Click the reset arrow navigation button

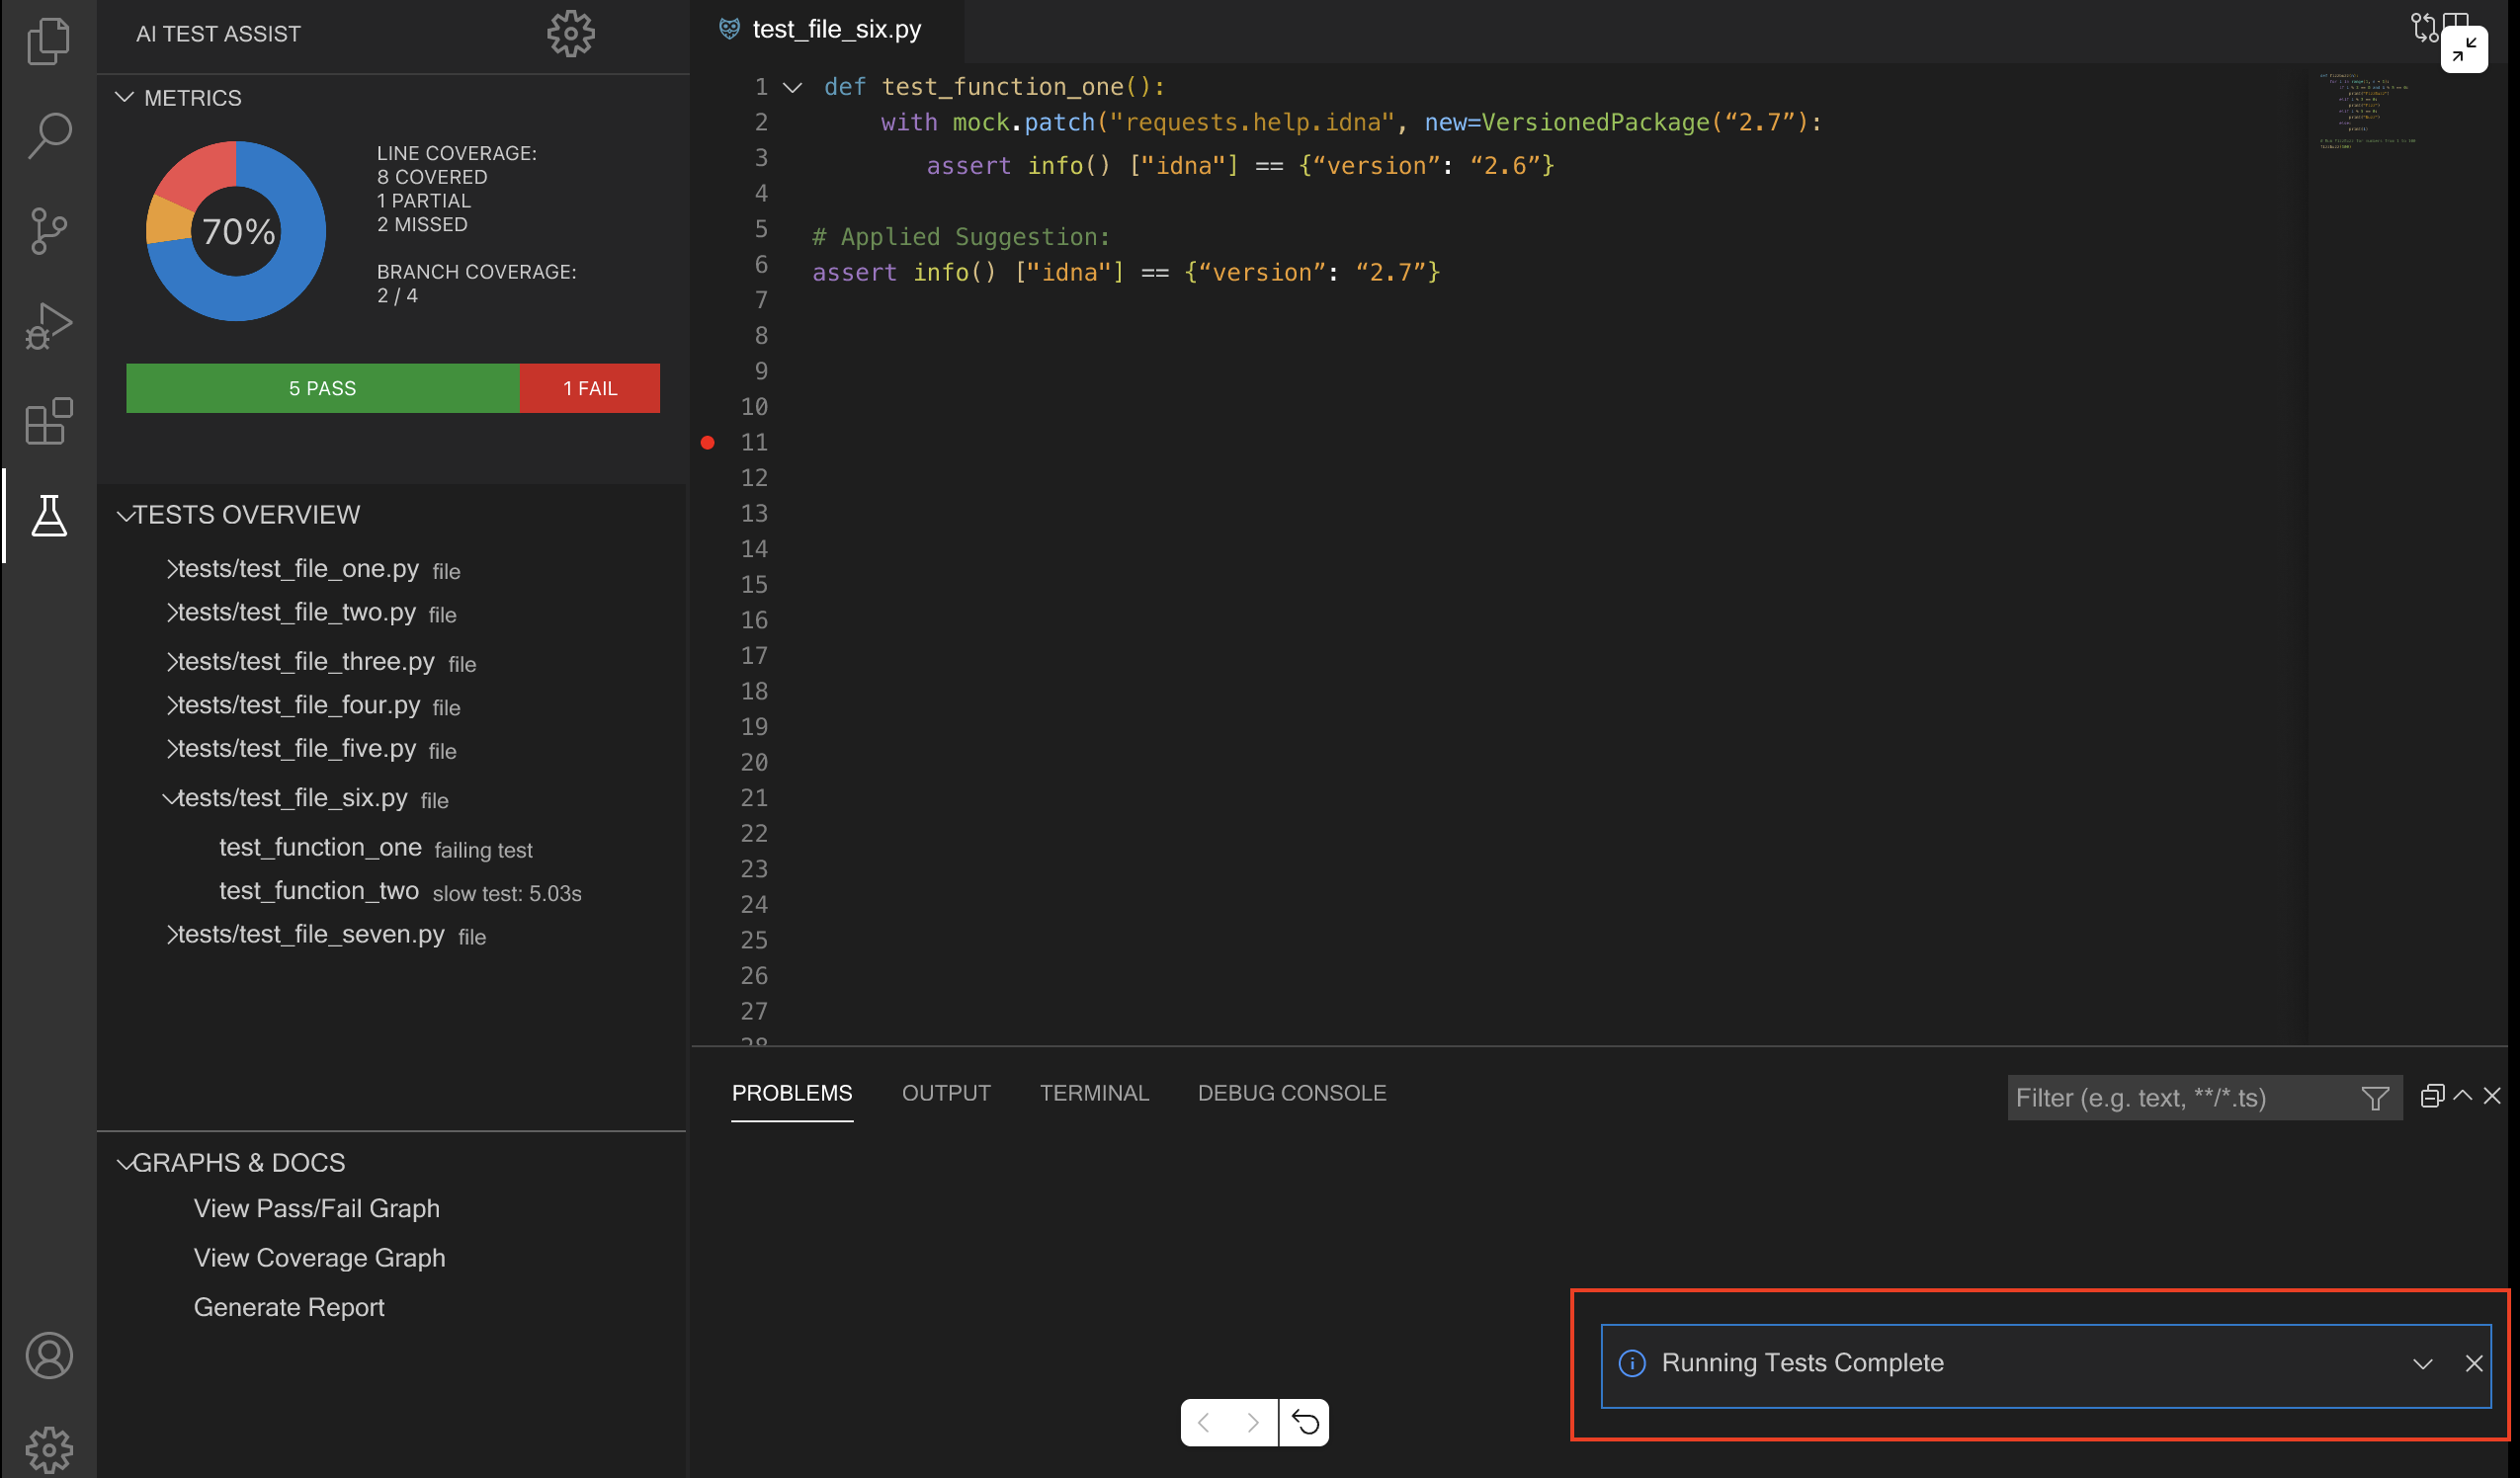point(1304,1422)
